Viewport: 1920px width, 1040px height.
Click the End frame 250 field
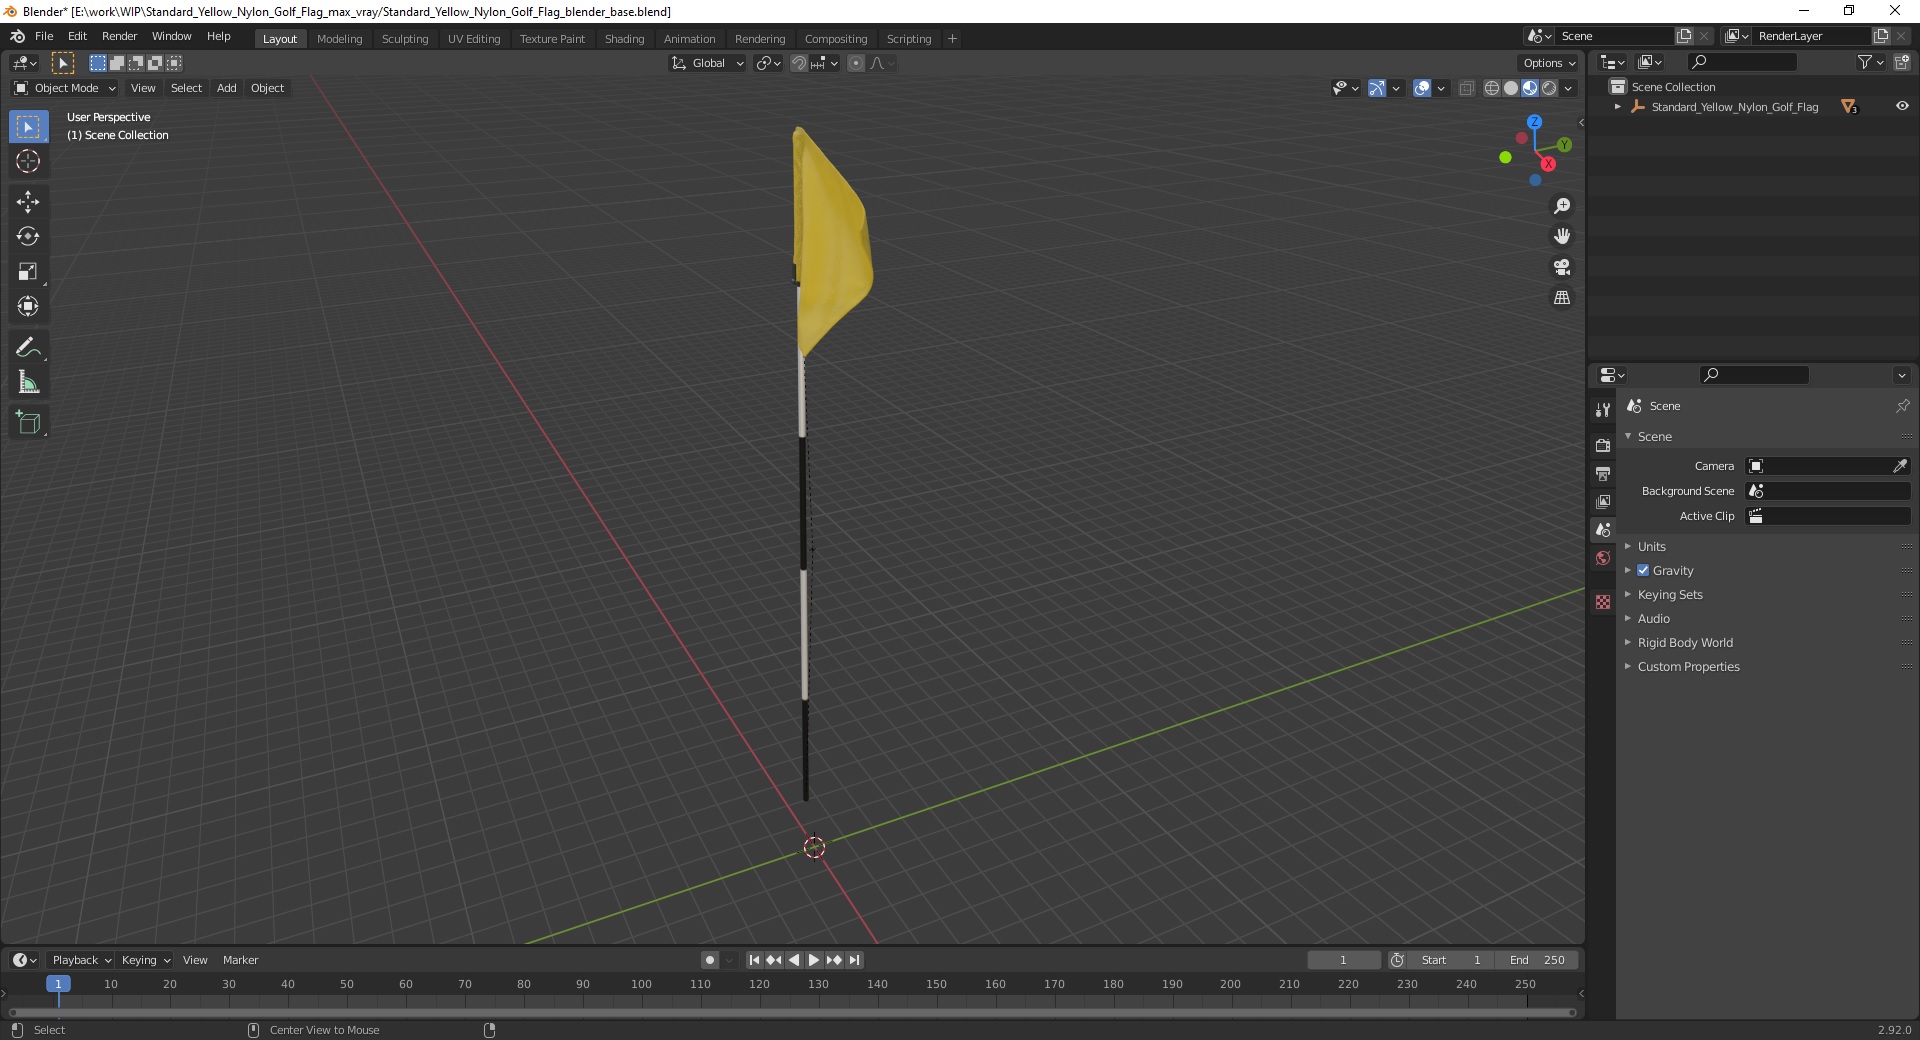pos(1537,960)
